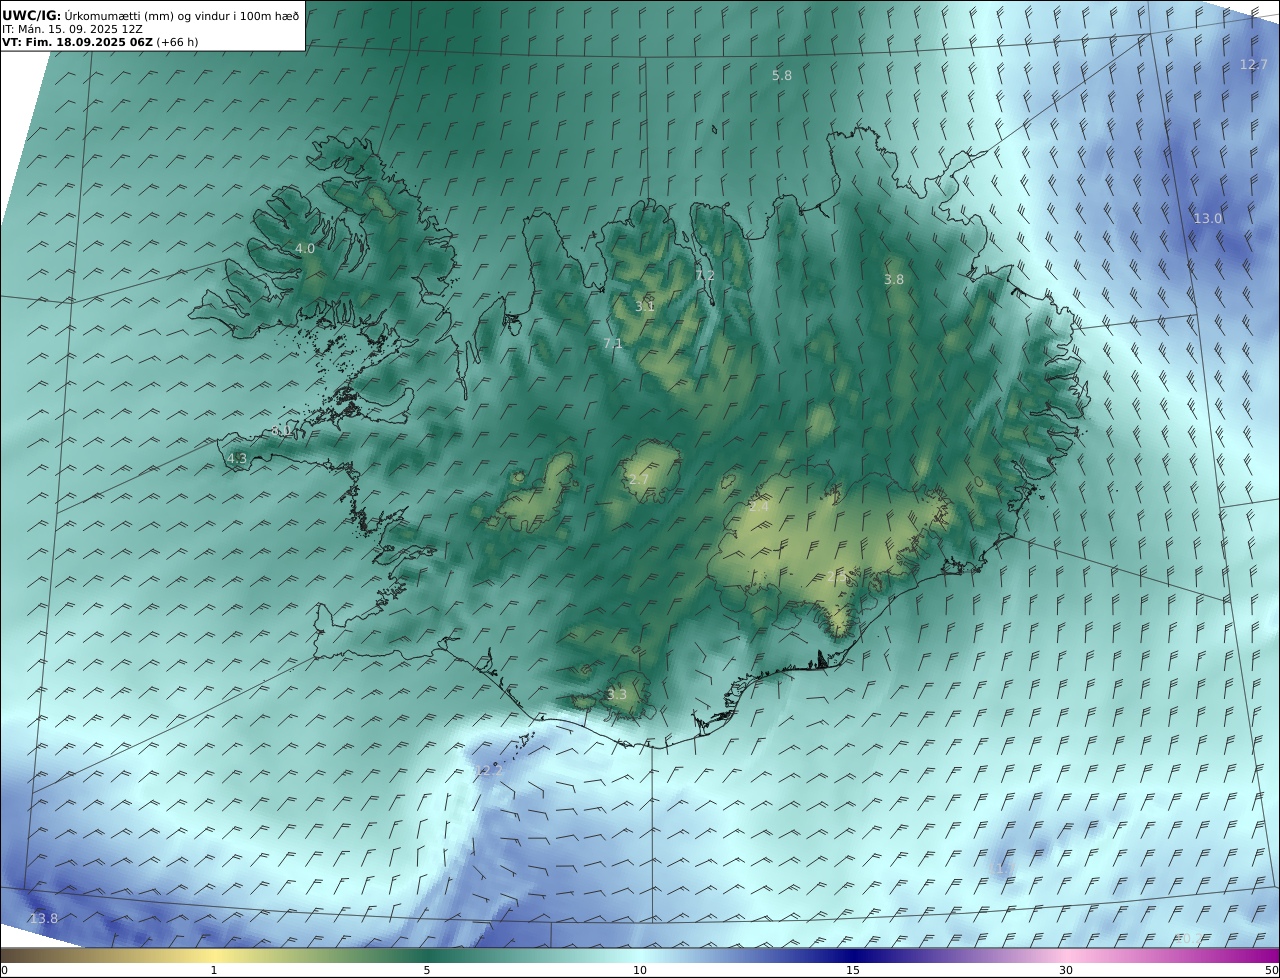Pick the dark navy colour above the 15 tick
The height and width of the screenshot is (978, 1280).
click(x=853, y=955)
